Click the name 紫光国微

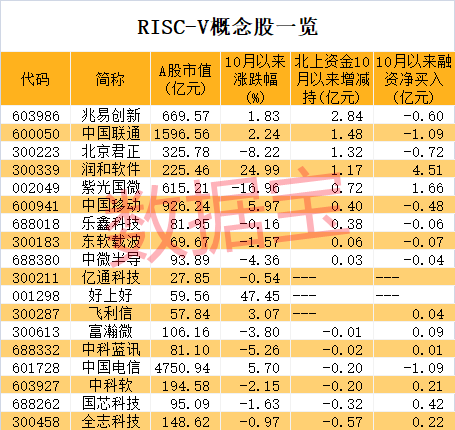click(111, 187)
